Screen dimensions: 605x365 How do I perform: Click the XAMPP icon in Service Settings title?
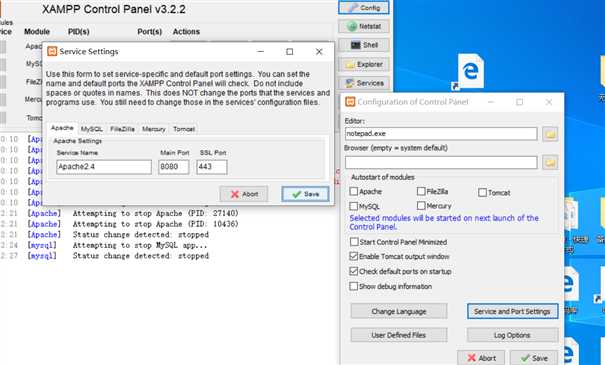tap(52, 51)
